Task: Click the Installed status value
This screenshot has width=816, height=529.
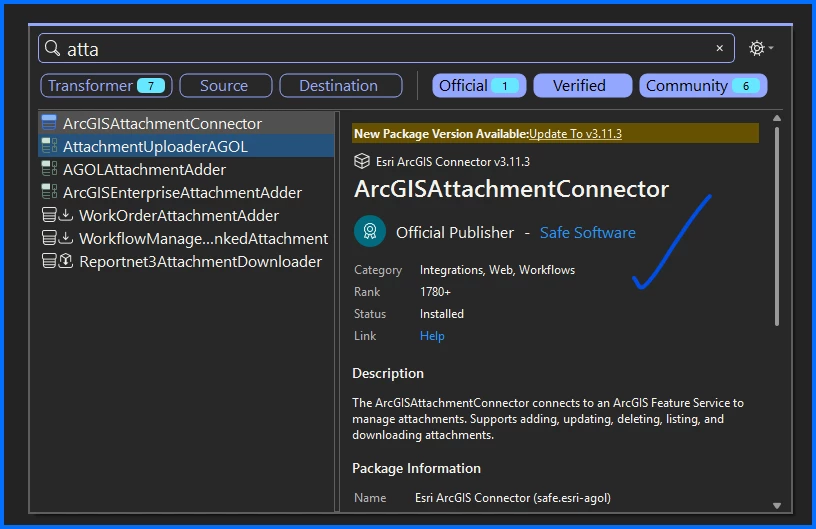Action: tap(442, 314)
